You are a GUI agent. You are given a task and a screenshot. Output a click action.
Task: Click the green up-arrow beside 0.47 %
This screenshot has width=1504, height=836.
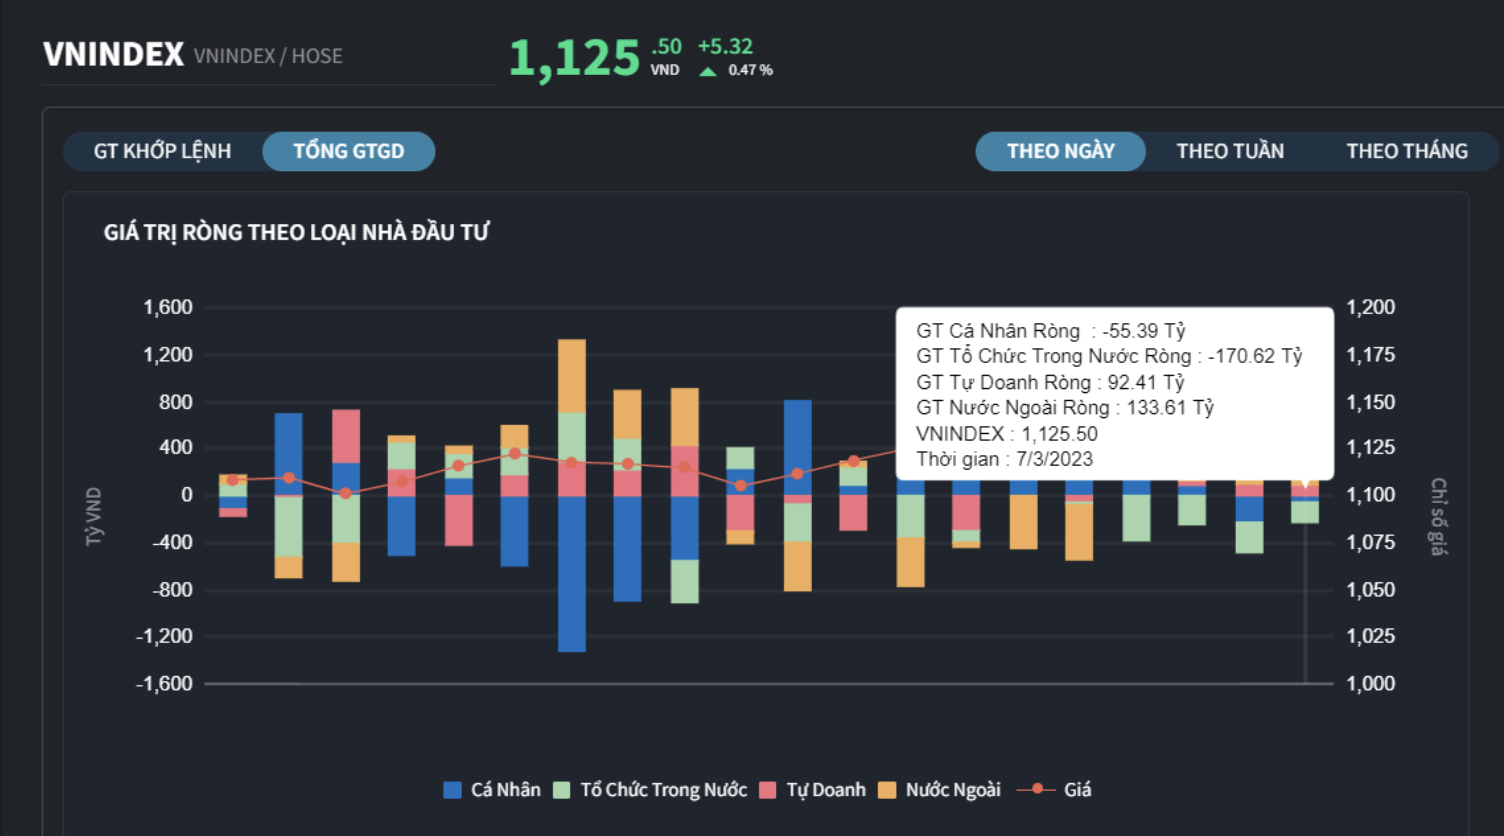(708, 71)
